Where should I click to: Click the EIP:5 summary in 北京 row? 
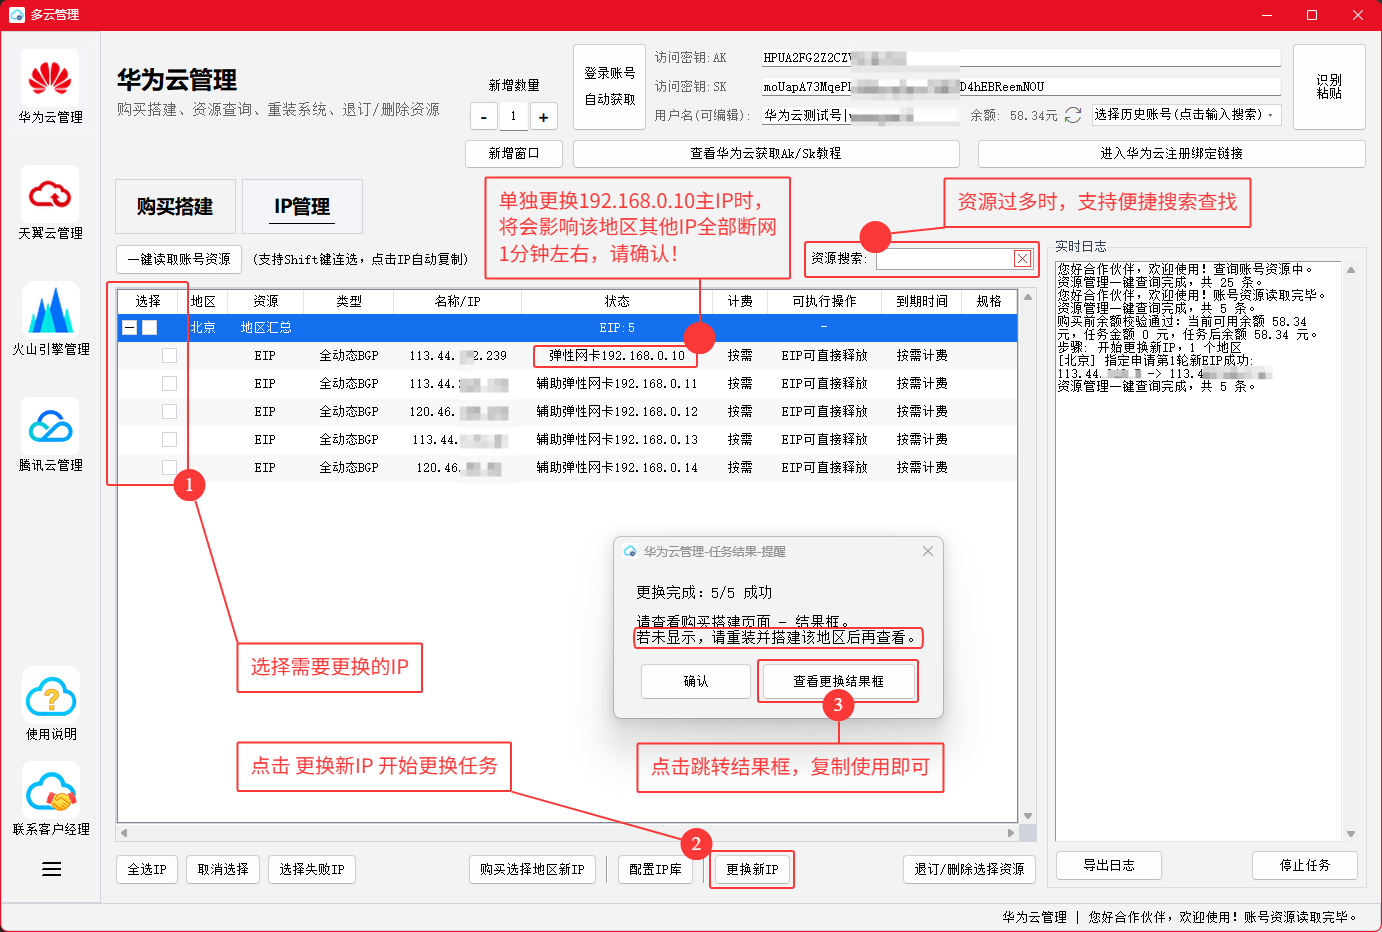point(617,327)
